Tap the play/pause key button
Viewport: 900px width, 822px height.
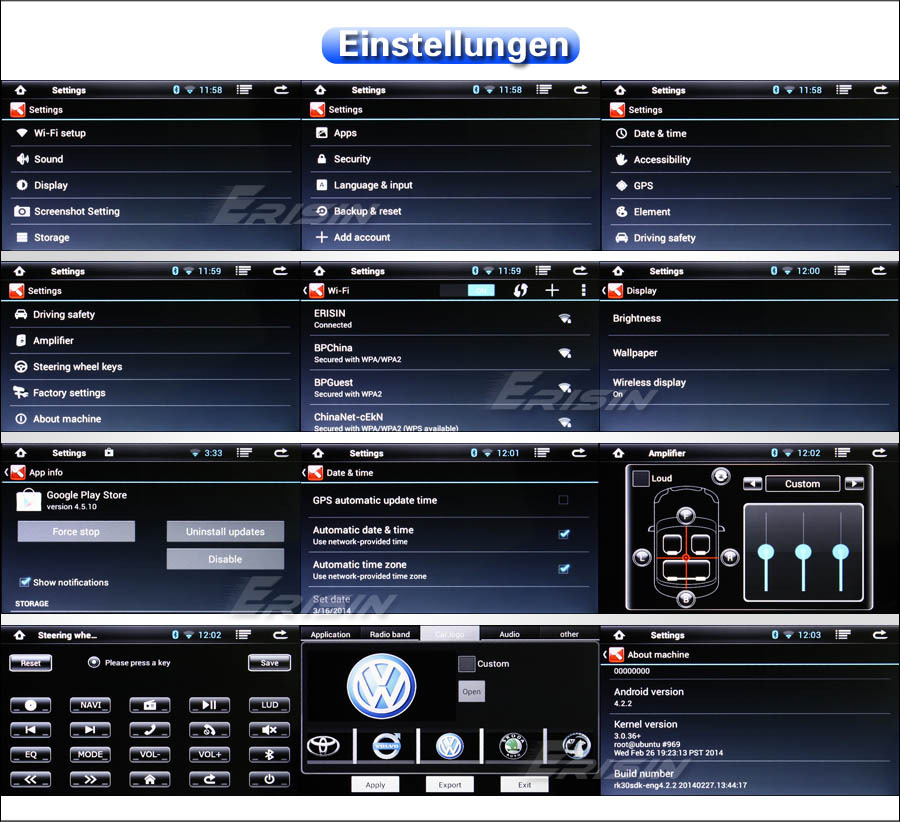pyautogui.click(x=209, y=705)
